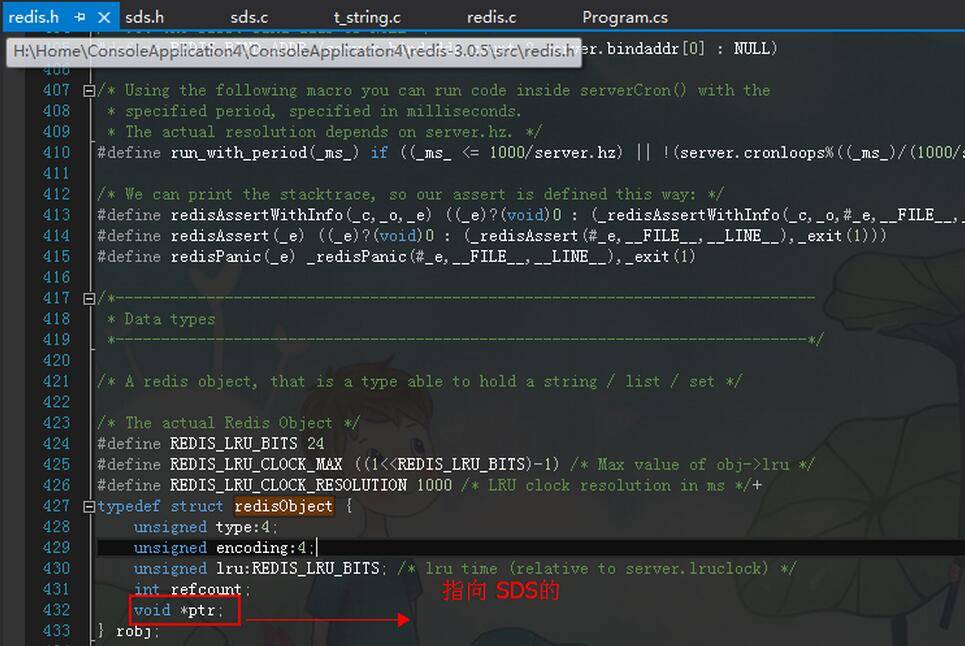This screenshot has height=646, width=965.
Task: Open the sds.c tab
Action: coord(249,17)
